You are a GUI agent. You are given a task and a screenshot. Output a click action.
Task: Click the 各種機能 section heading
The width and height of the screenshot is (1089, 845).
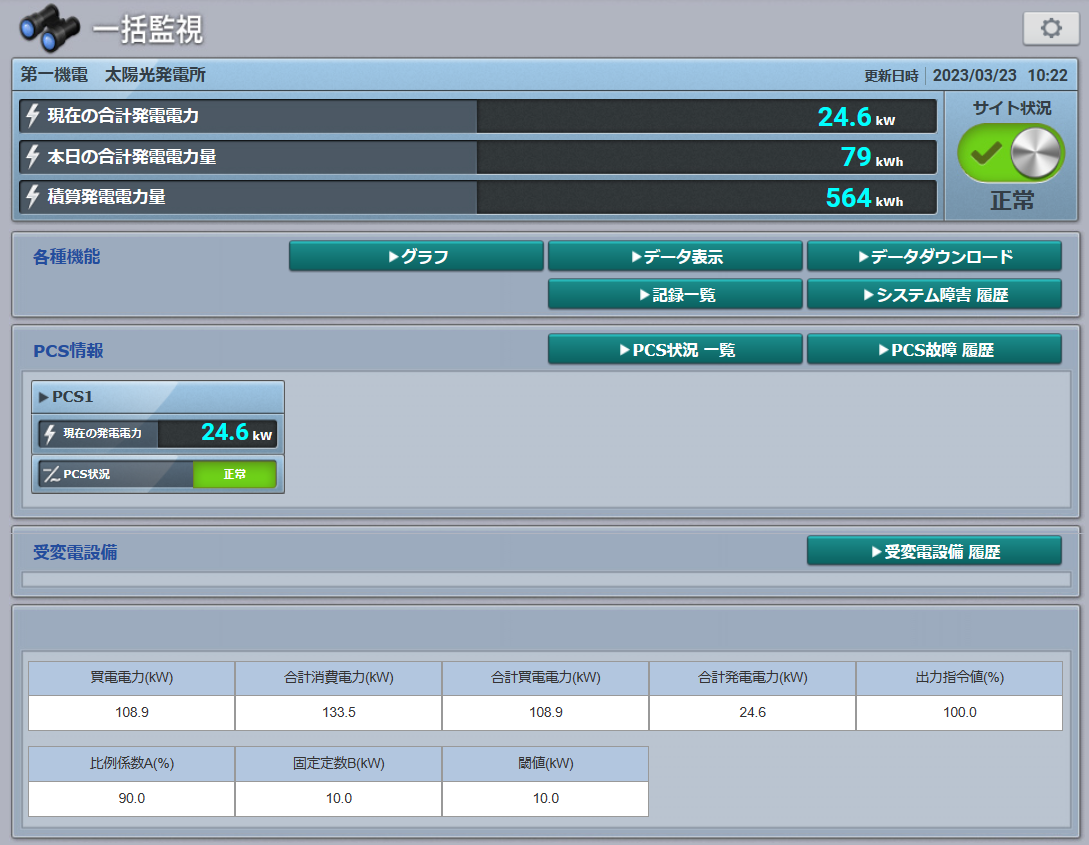(67, 257)
